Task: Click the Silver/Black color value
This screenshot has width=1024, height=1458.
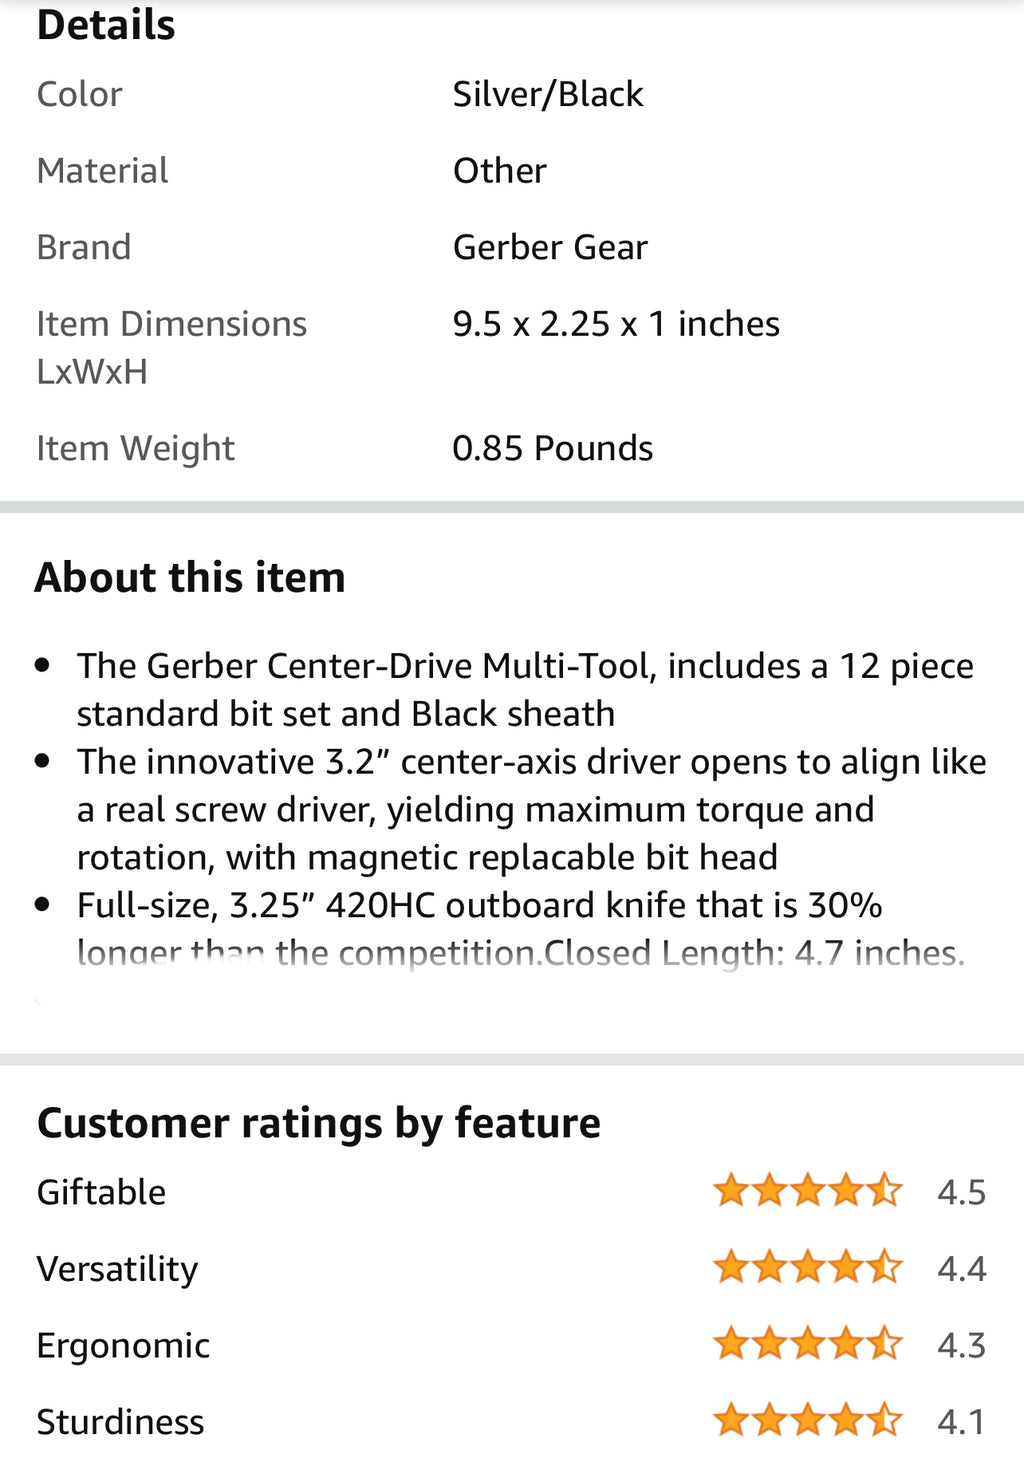Action: click(548, 94)
